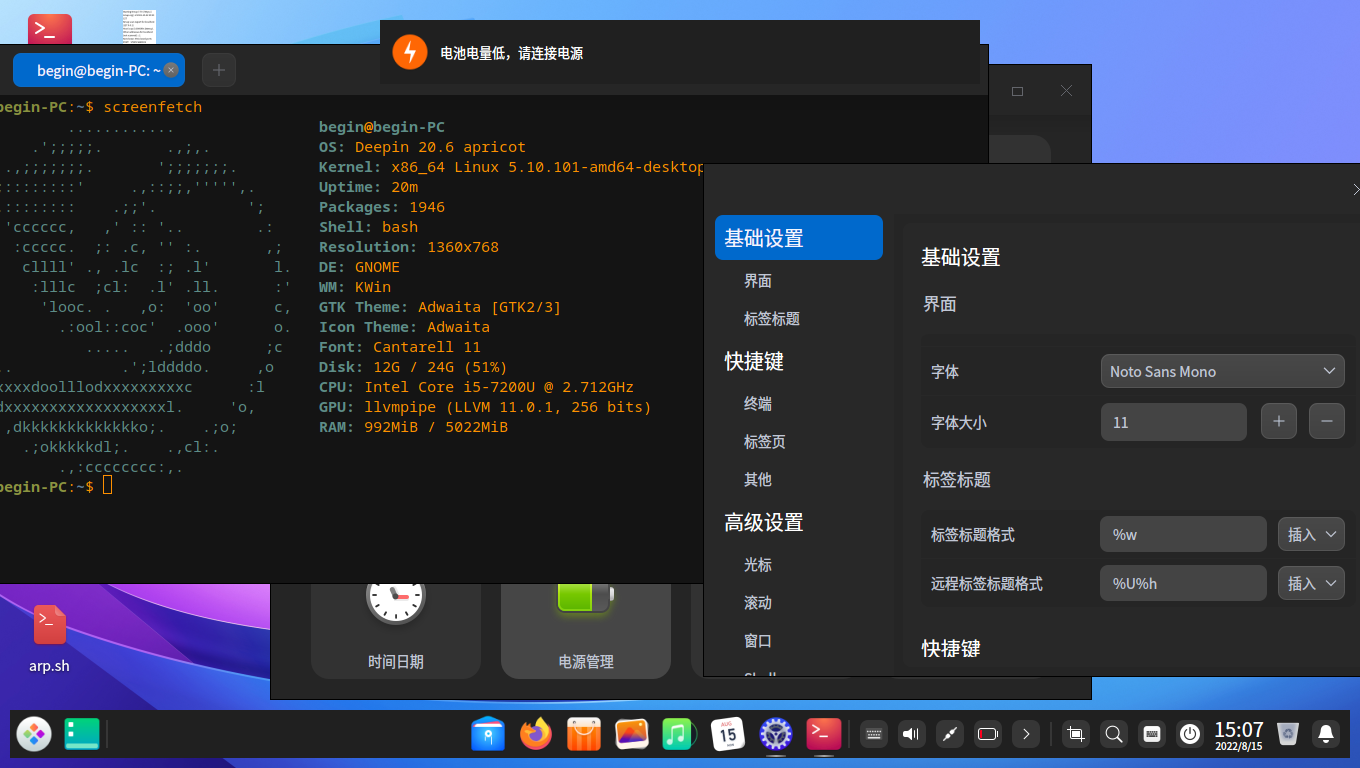The image size is (1360, 768).
Task: Open the keyboard tray icon left of volume
Action: pyautogui.click(x=873, y=734)
